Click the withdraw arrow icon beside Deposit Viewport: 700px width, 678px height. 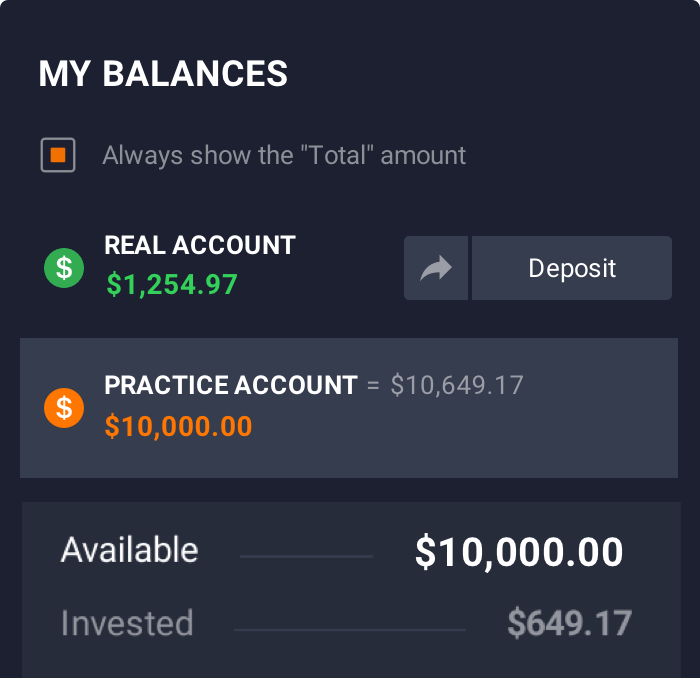coord(436,268)
